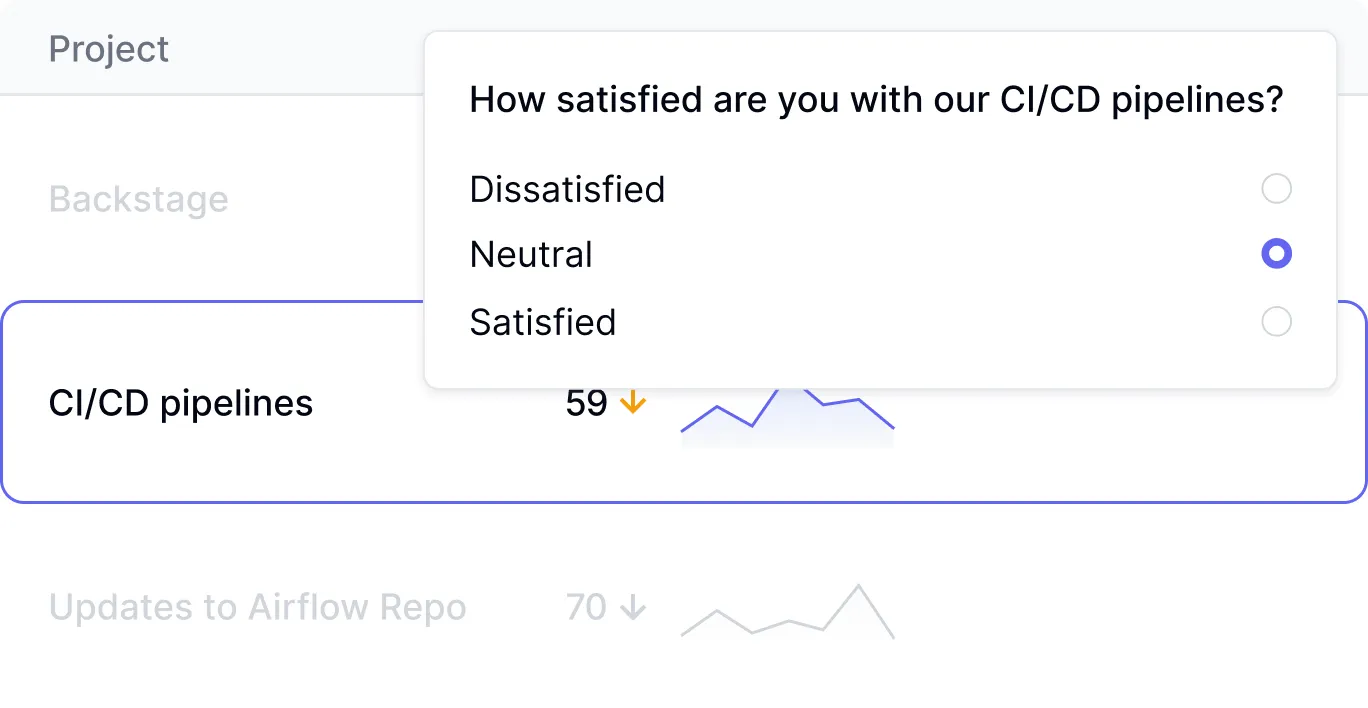Click blank space inside selected CI/CD row
The image size is (1368, 708).
pyautogui.click(x=1100, y=450)
